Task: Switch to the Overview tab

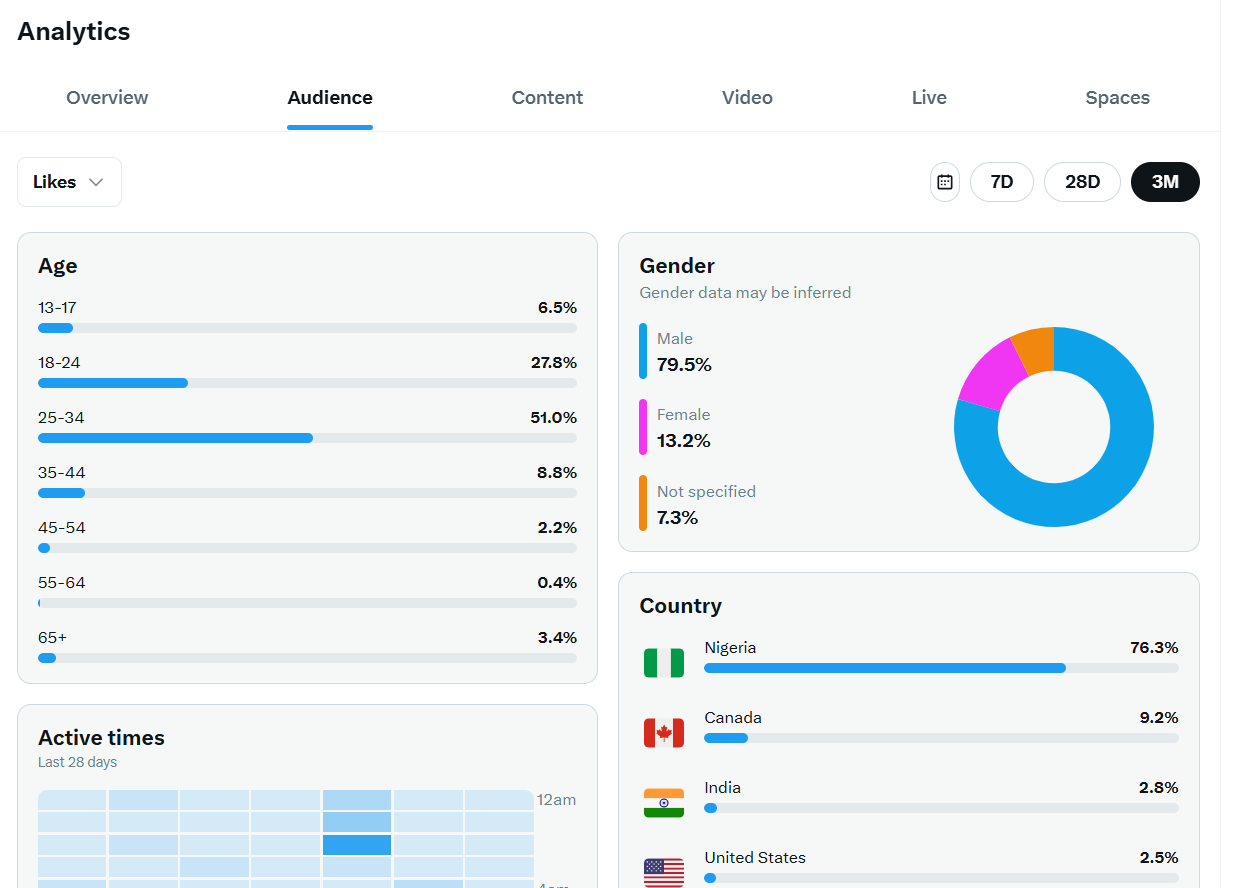Action: click(107, 98)
